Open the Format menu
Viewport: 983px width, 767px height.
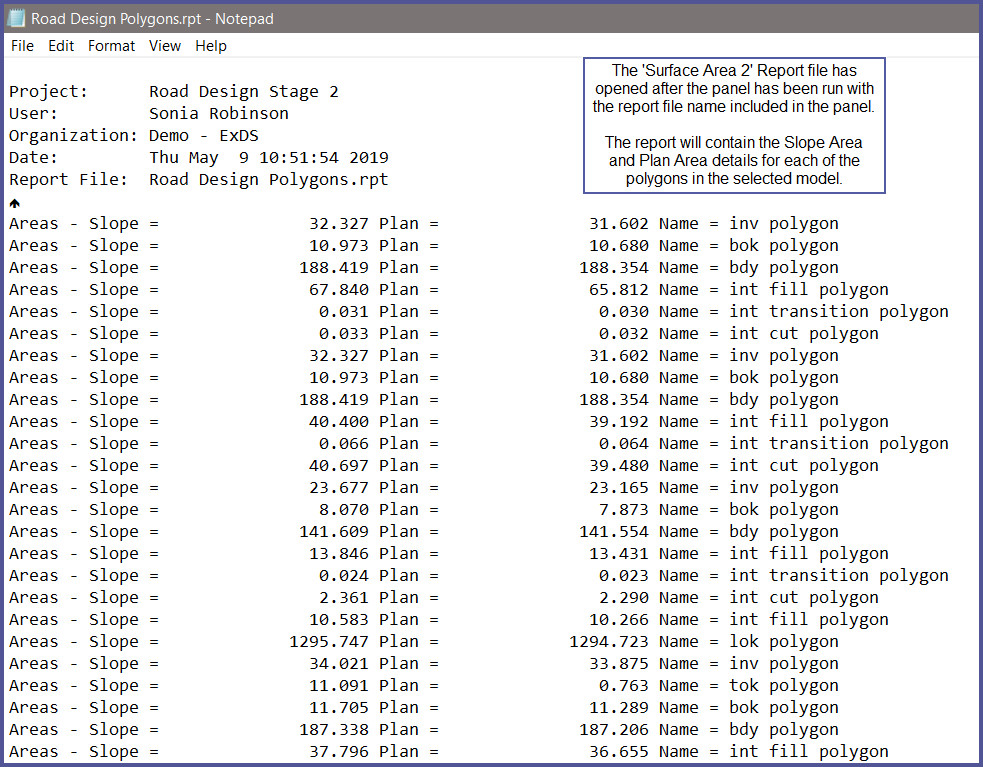pyautogui.click(x=111, y=46)
